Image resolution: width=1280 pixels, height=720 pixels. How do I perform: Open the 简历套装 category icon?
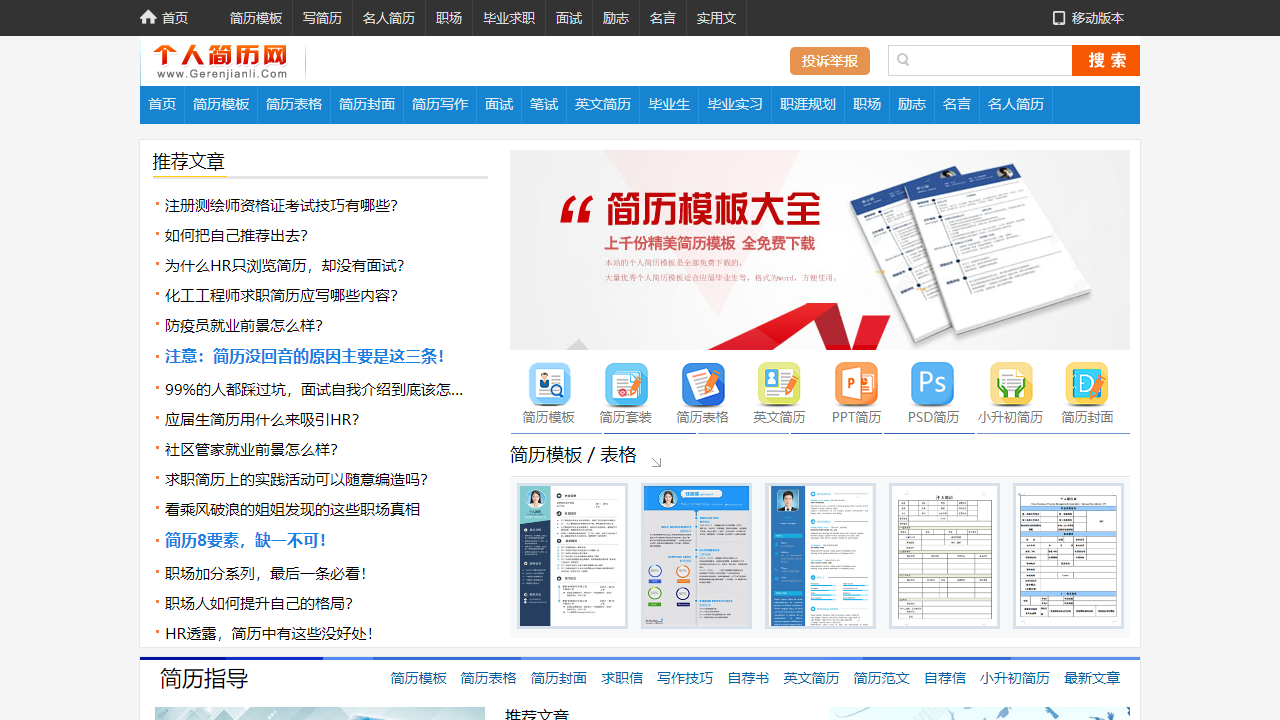626,384
